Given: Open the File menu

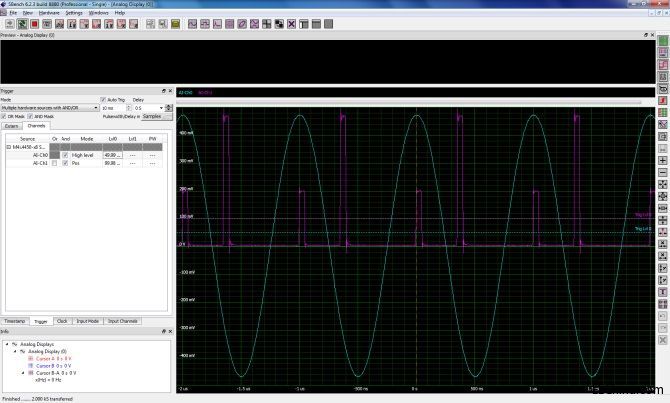Looking at the screenshot, I should [x=13, y=13].
